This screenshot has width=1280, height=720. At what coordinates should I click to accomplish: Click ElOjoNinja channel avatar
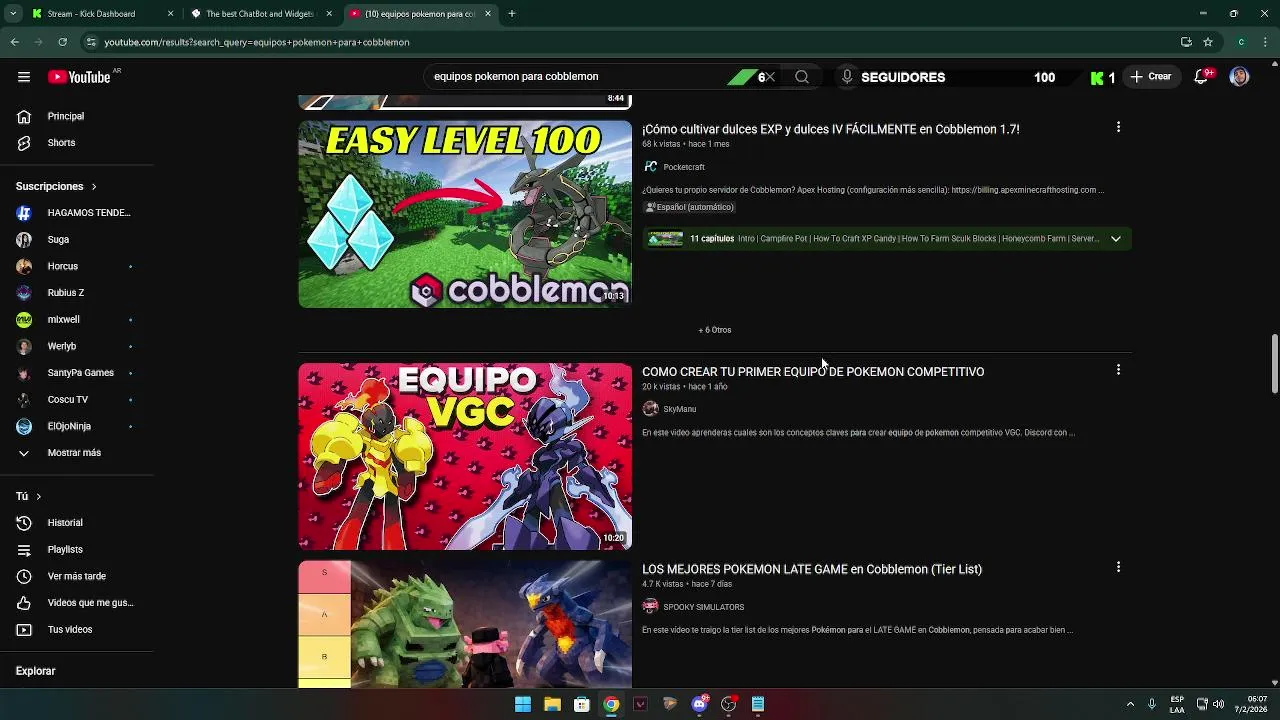(24, 426)
